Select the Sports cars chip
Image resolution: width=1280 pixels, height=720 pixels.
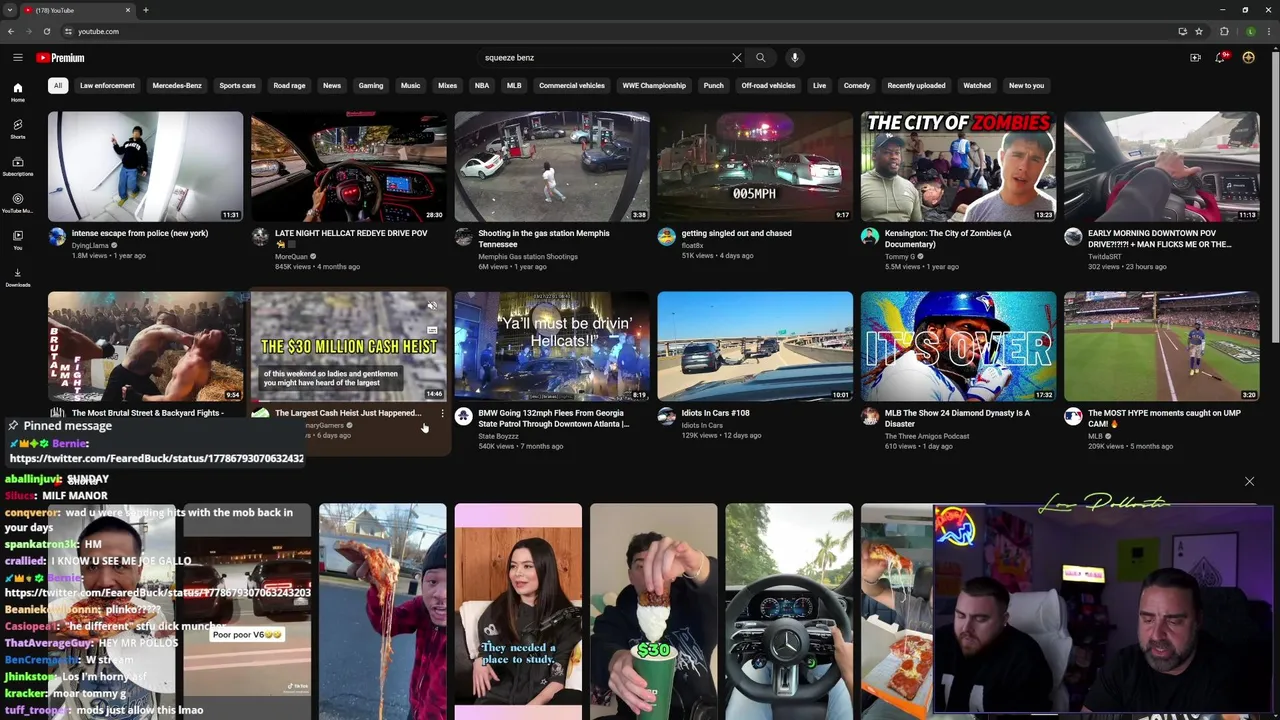click(x=237, y=86)
